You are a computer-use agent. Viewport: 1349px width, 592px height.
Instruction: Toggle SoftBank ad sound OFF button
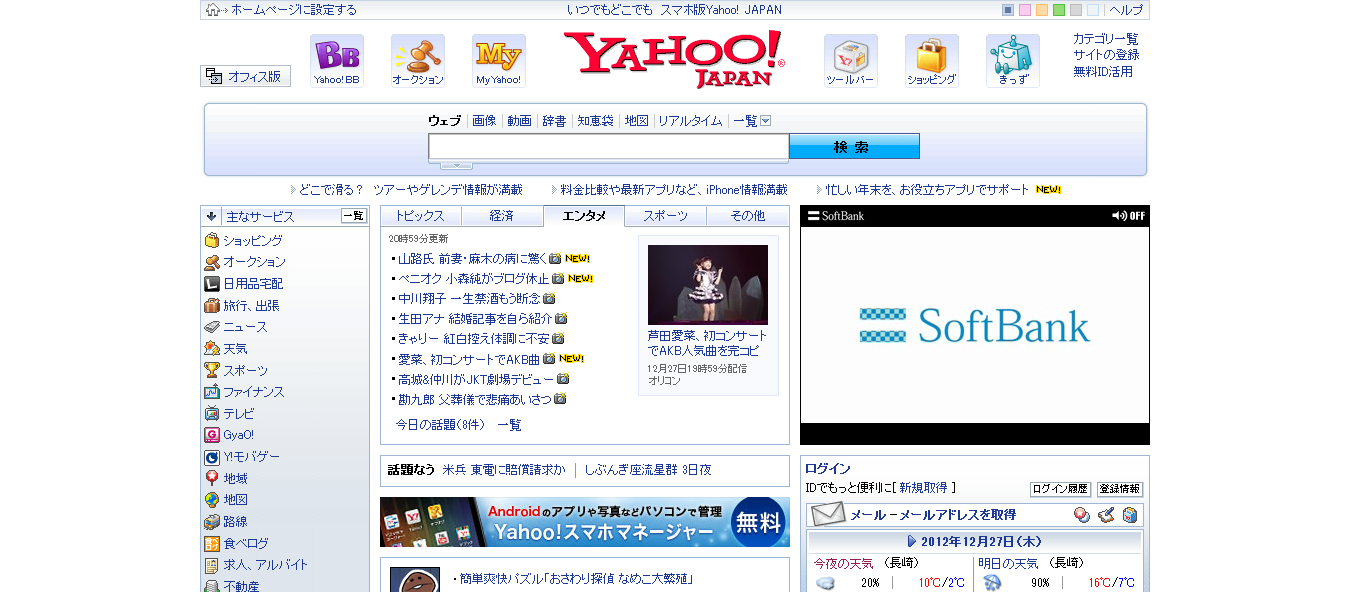coord(1129,216)
